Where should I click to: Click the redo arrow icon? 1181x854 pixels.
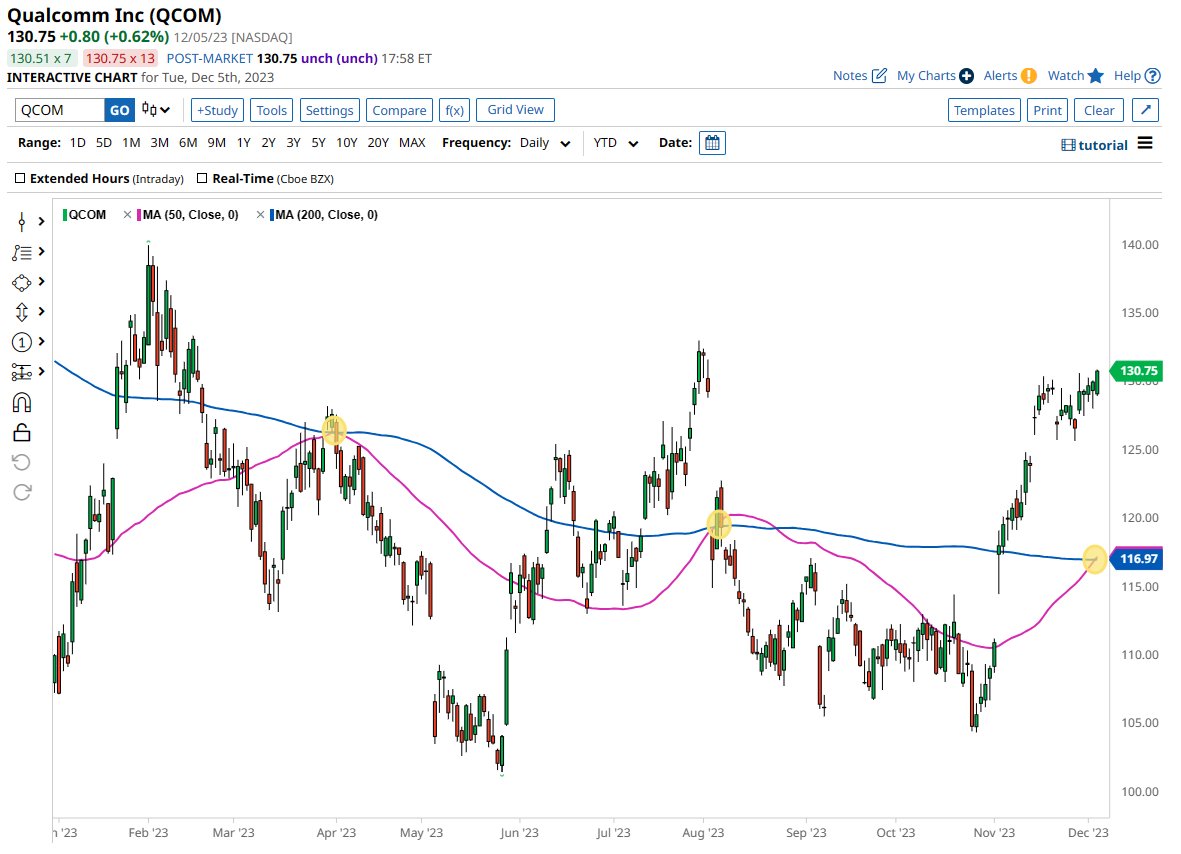tap(22, 493)
